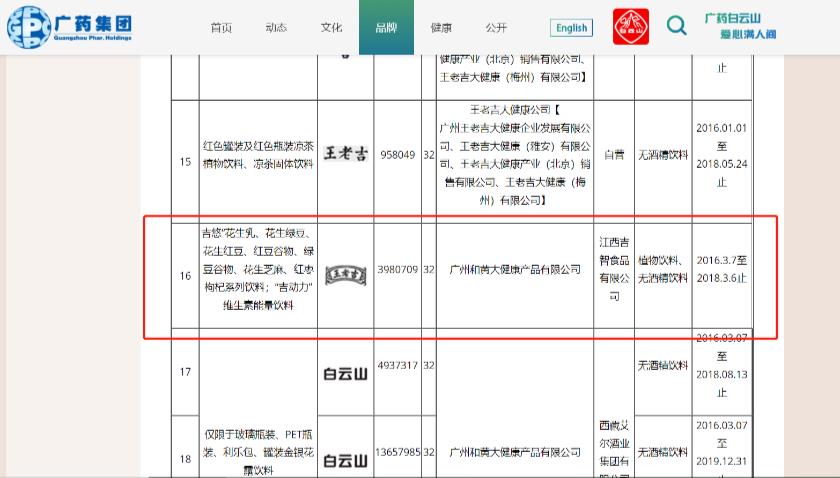Select the highlighted 品牌 menu tab
This screenshot has width=840, height=478.
tap(386, 27)
